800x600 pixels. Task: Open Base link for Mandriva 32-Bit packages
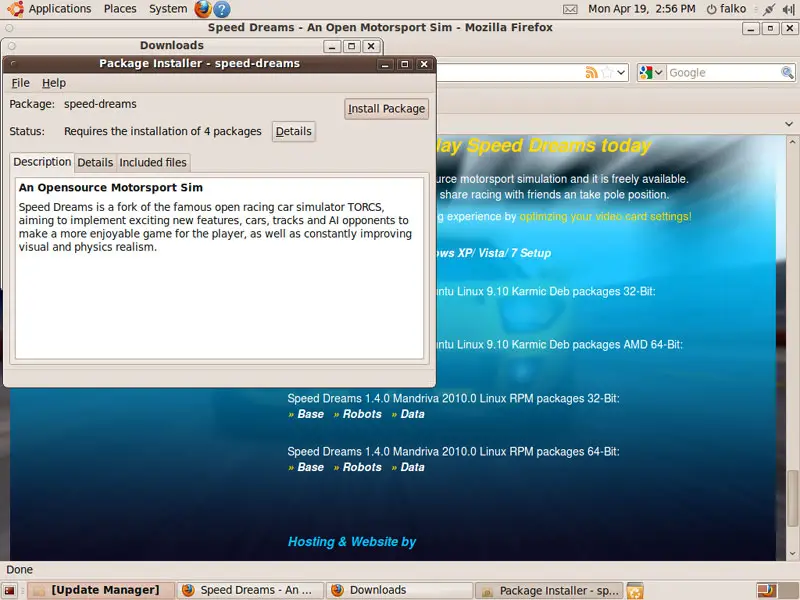tap(311, 414)
